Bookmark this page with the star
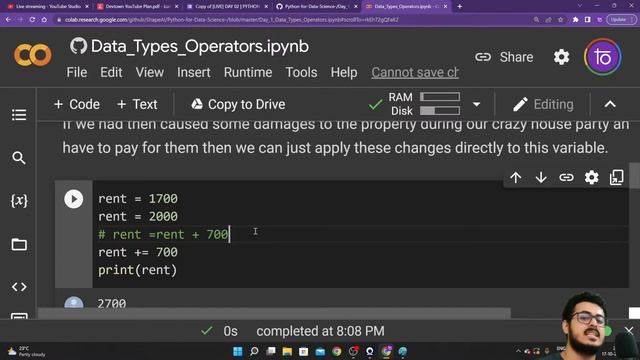This screenshot has width=640, height=360. (560, 20)
